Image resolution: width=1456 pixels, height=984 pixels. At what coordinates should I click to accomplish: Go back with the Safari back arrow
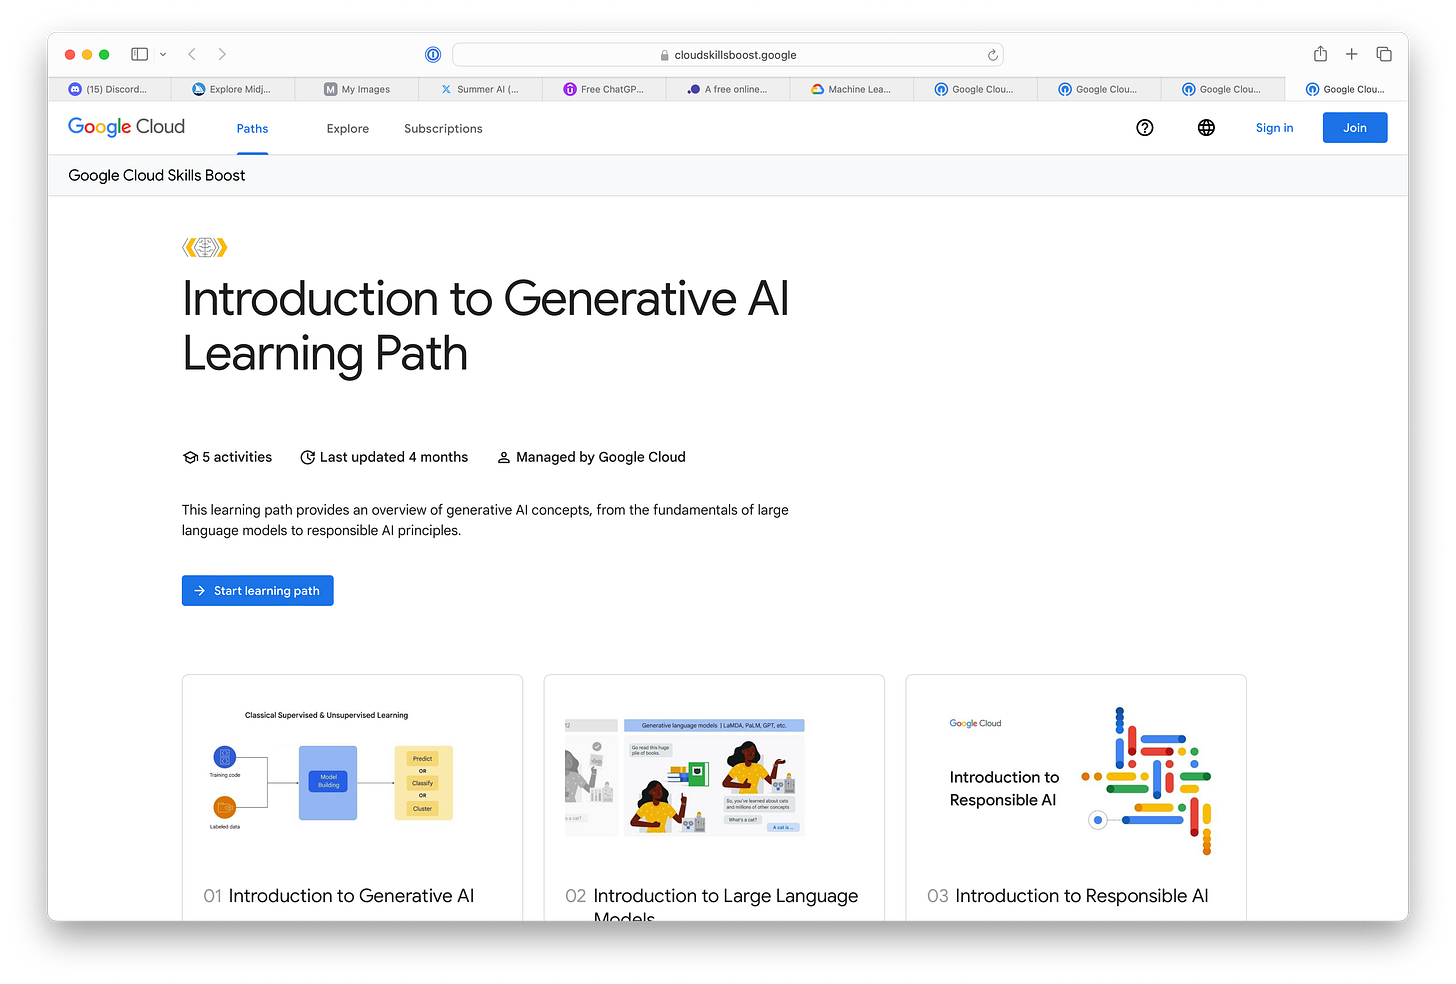(192, 54)
